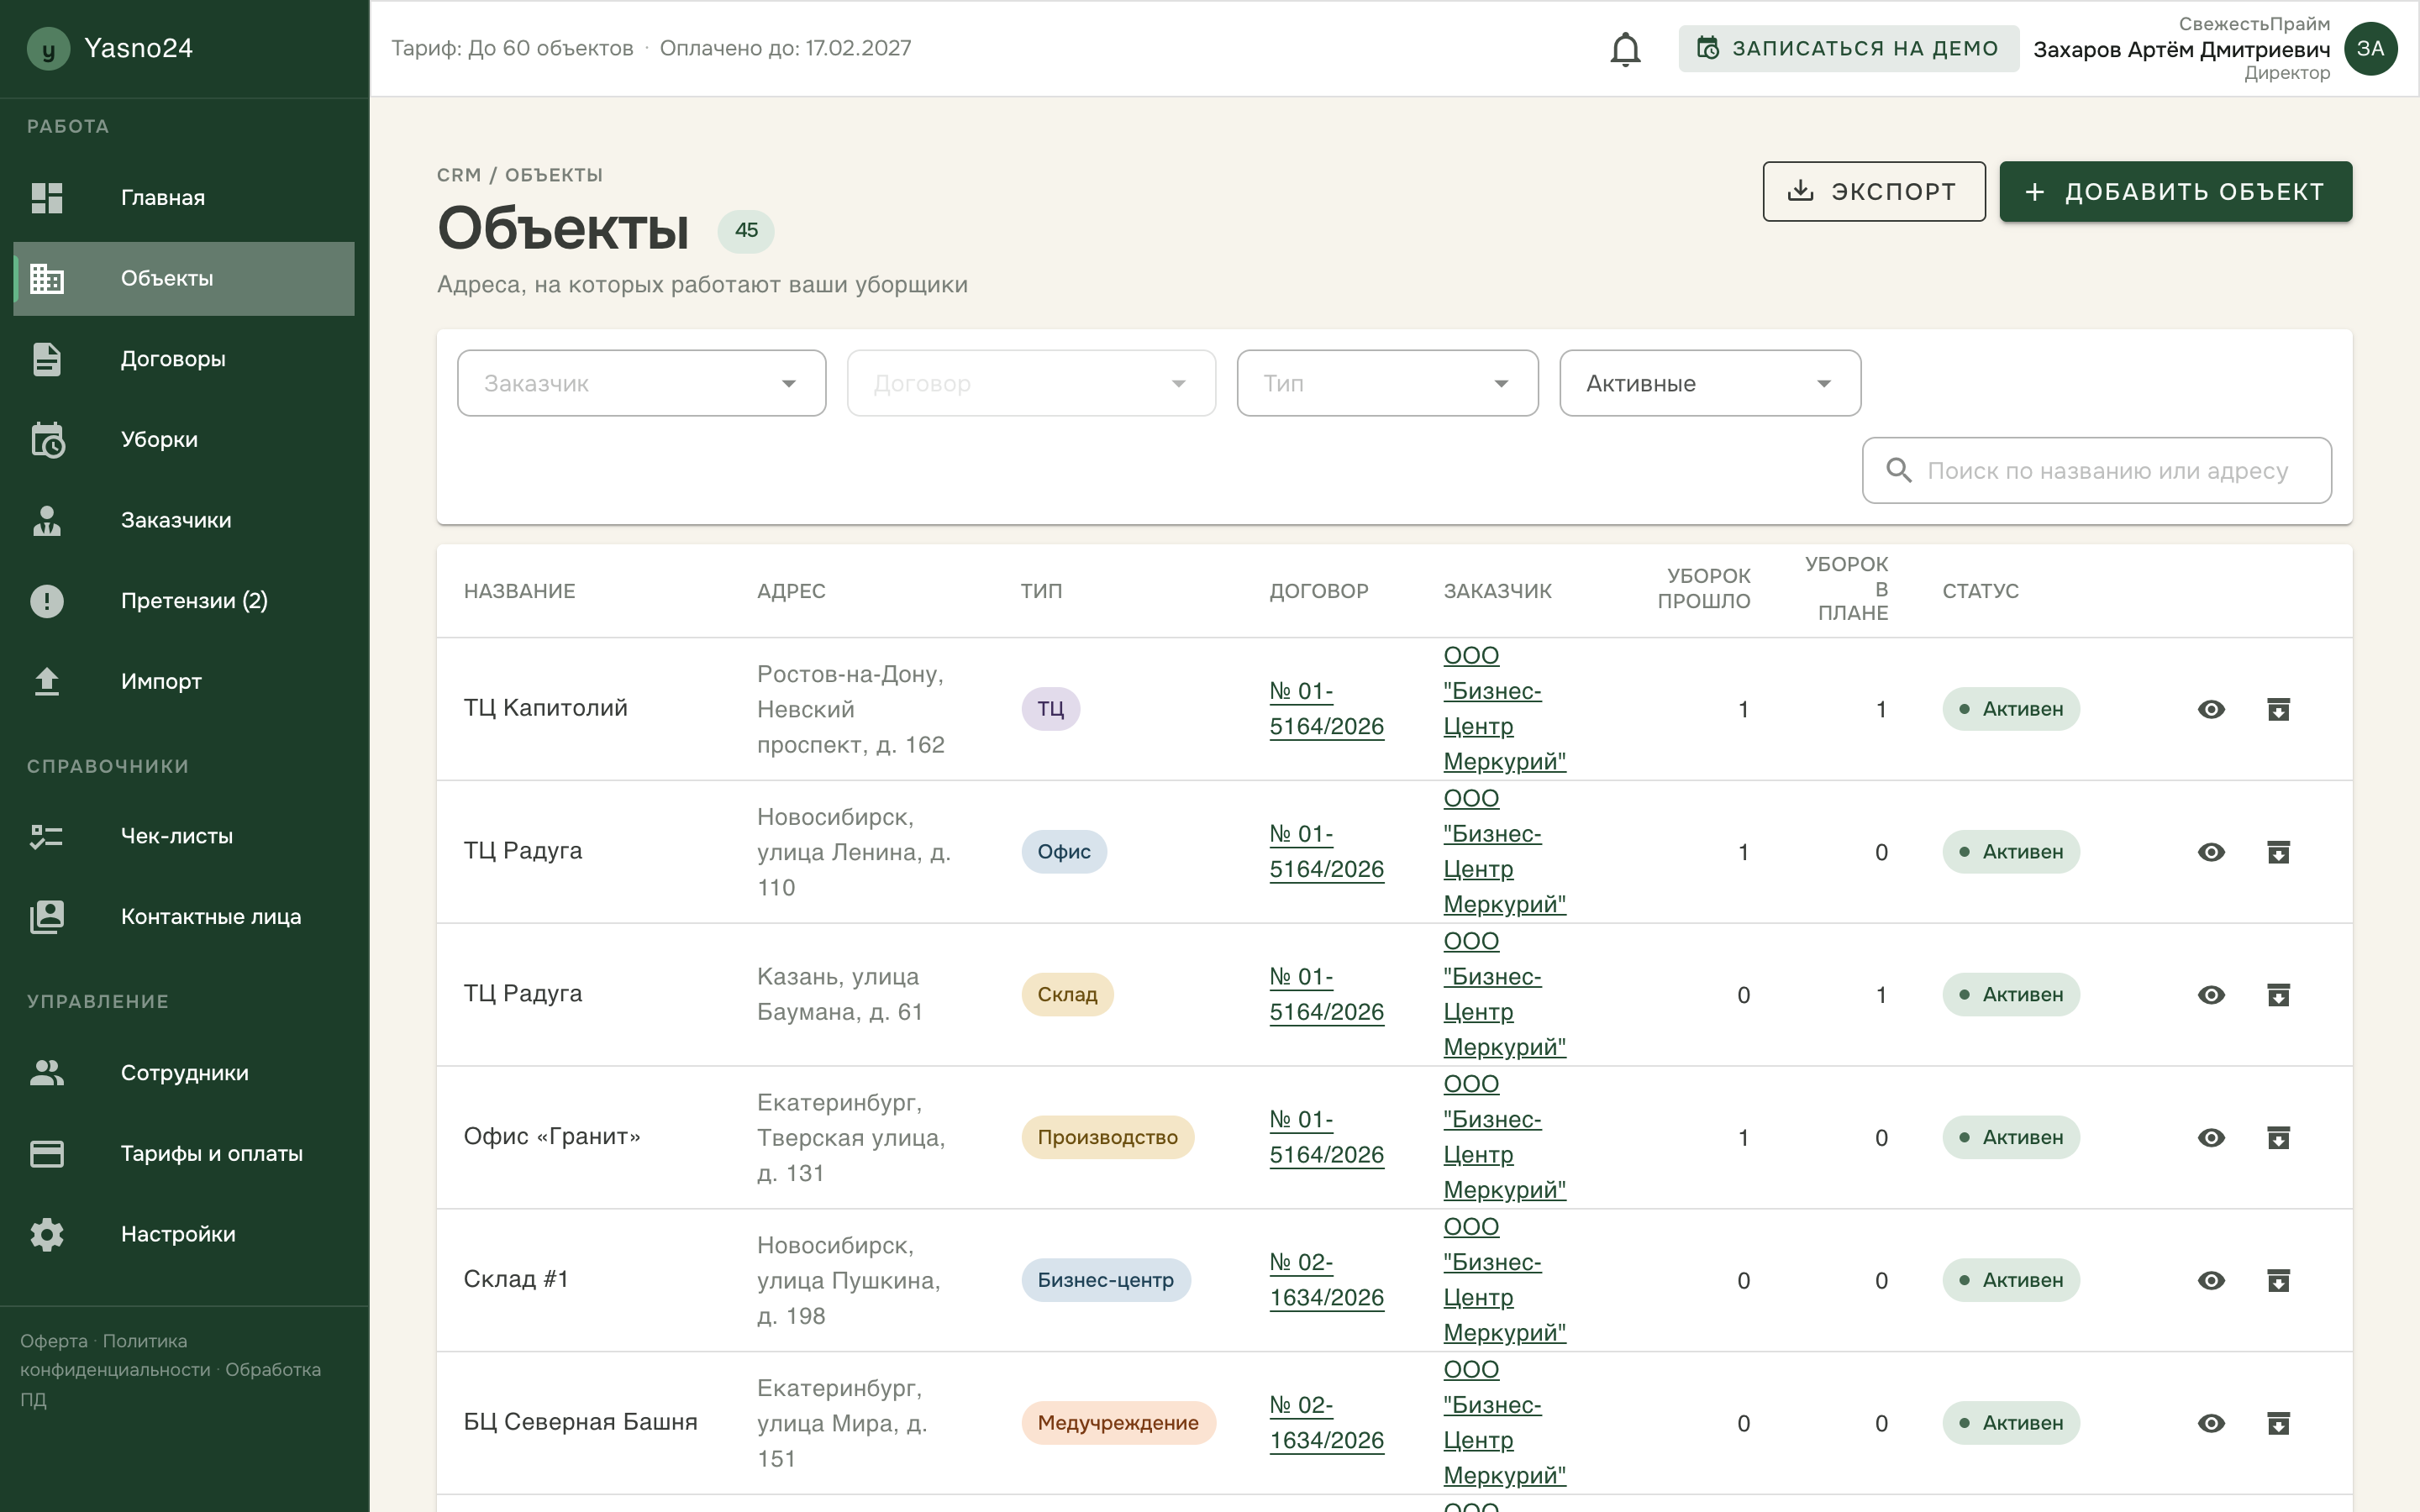
Task: Click the Объекты building icon in sidebar
Action: [x=47, y=279]
